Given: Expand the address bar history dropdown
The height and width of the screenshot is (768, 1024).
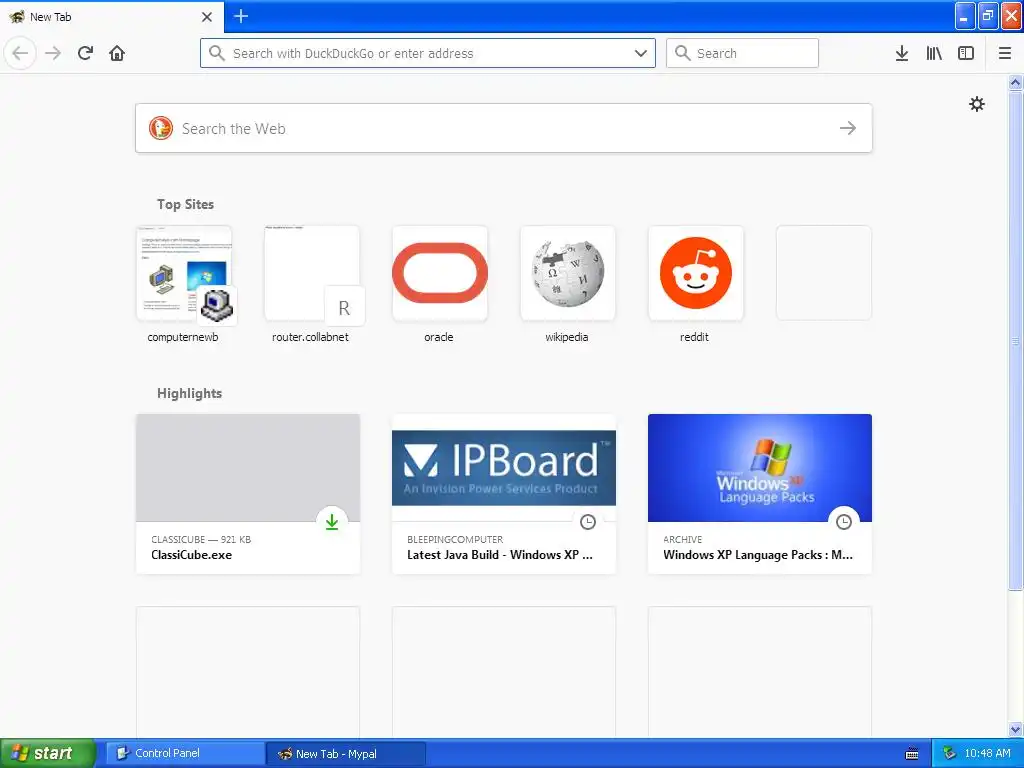Looking at the screenshot, I should pos(641,53).
